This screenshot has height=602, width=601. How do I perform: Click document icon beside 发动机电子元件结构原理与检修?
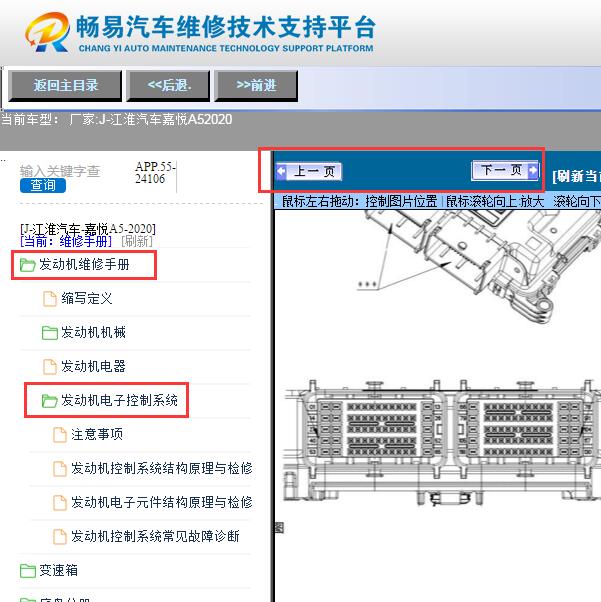click(x=60, y=503)
